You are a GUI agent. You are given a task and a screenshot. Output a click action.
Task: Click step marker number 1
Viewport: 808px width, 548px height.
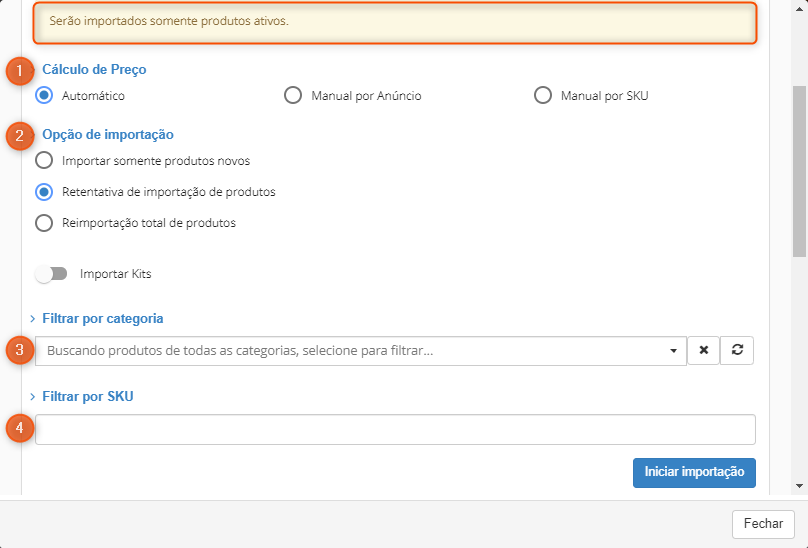click(20, 72)
